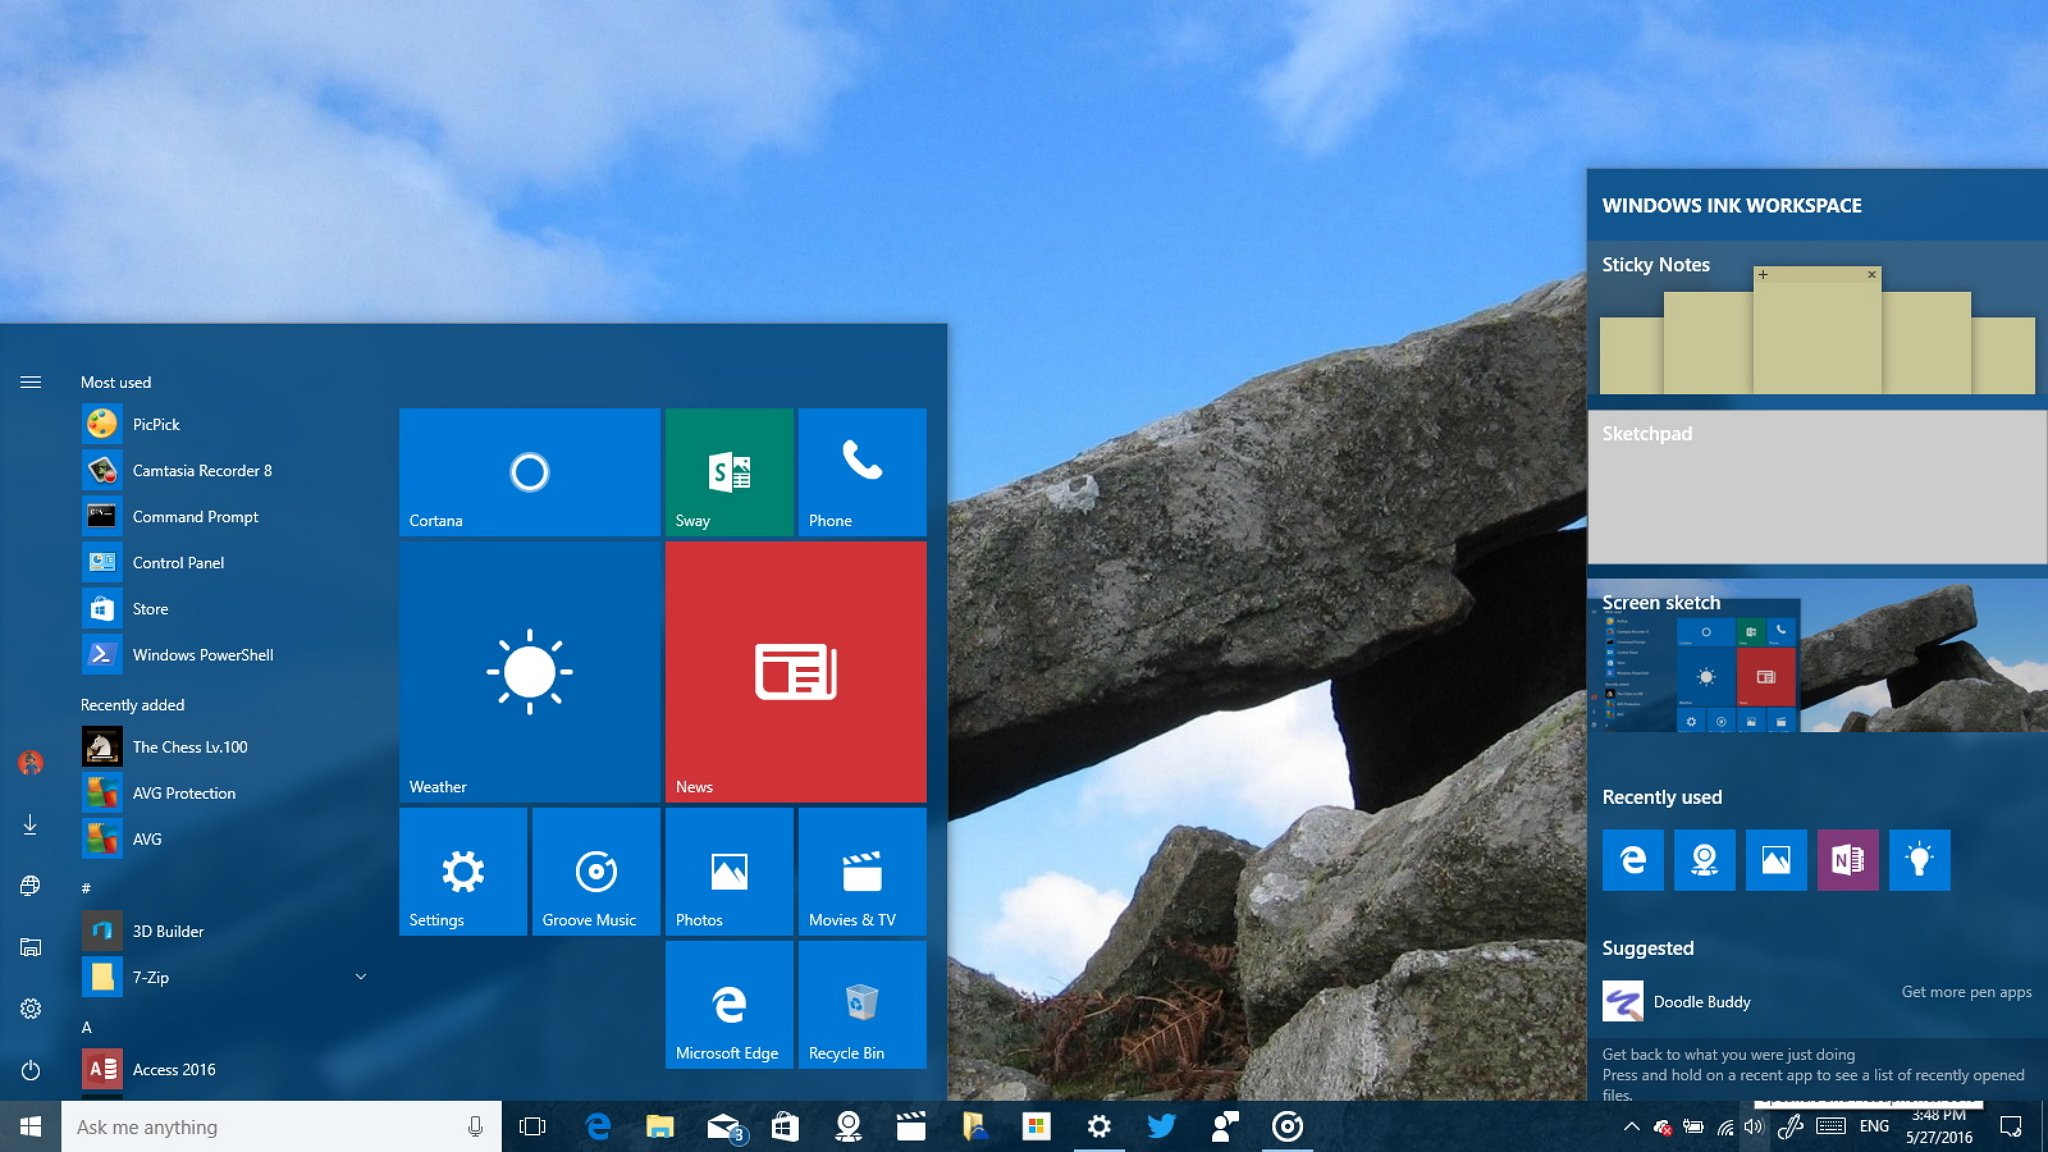Screen dimensions: 2048x1152
Task: Open the touch keyboard tray icon
Action: click(x=1831, y=1127)
